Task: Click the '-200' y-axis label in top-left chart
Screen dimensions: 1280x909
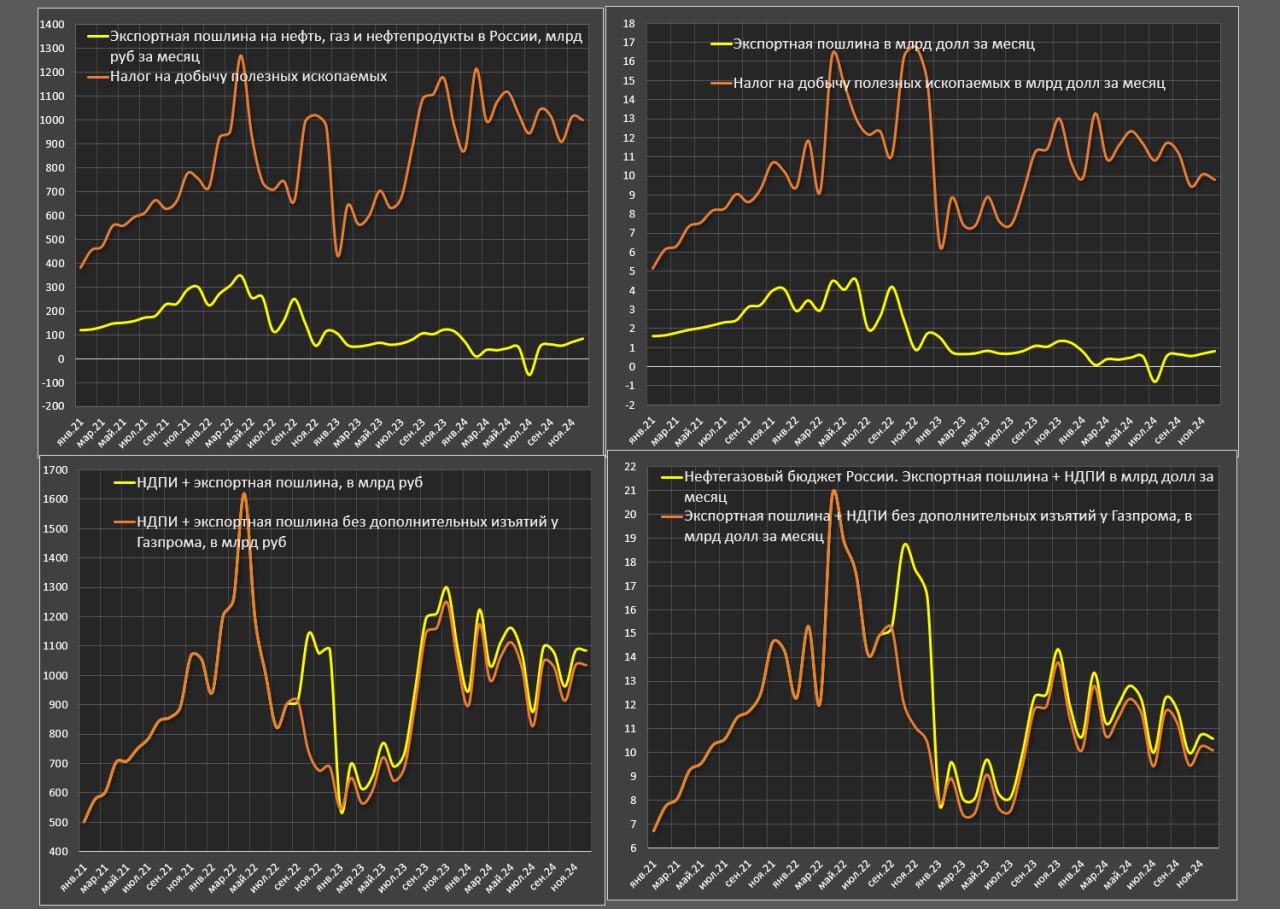Action: tap(51, 407)
